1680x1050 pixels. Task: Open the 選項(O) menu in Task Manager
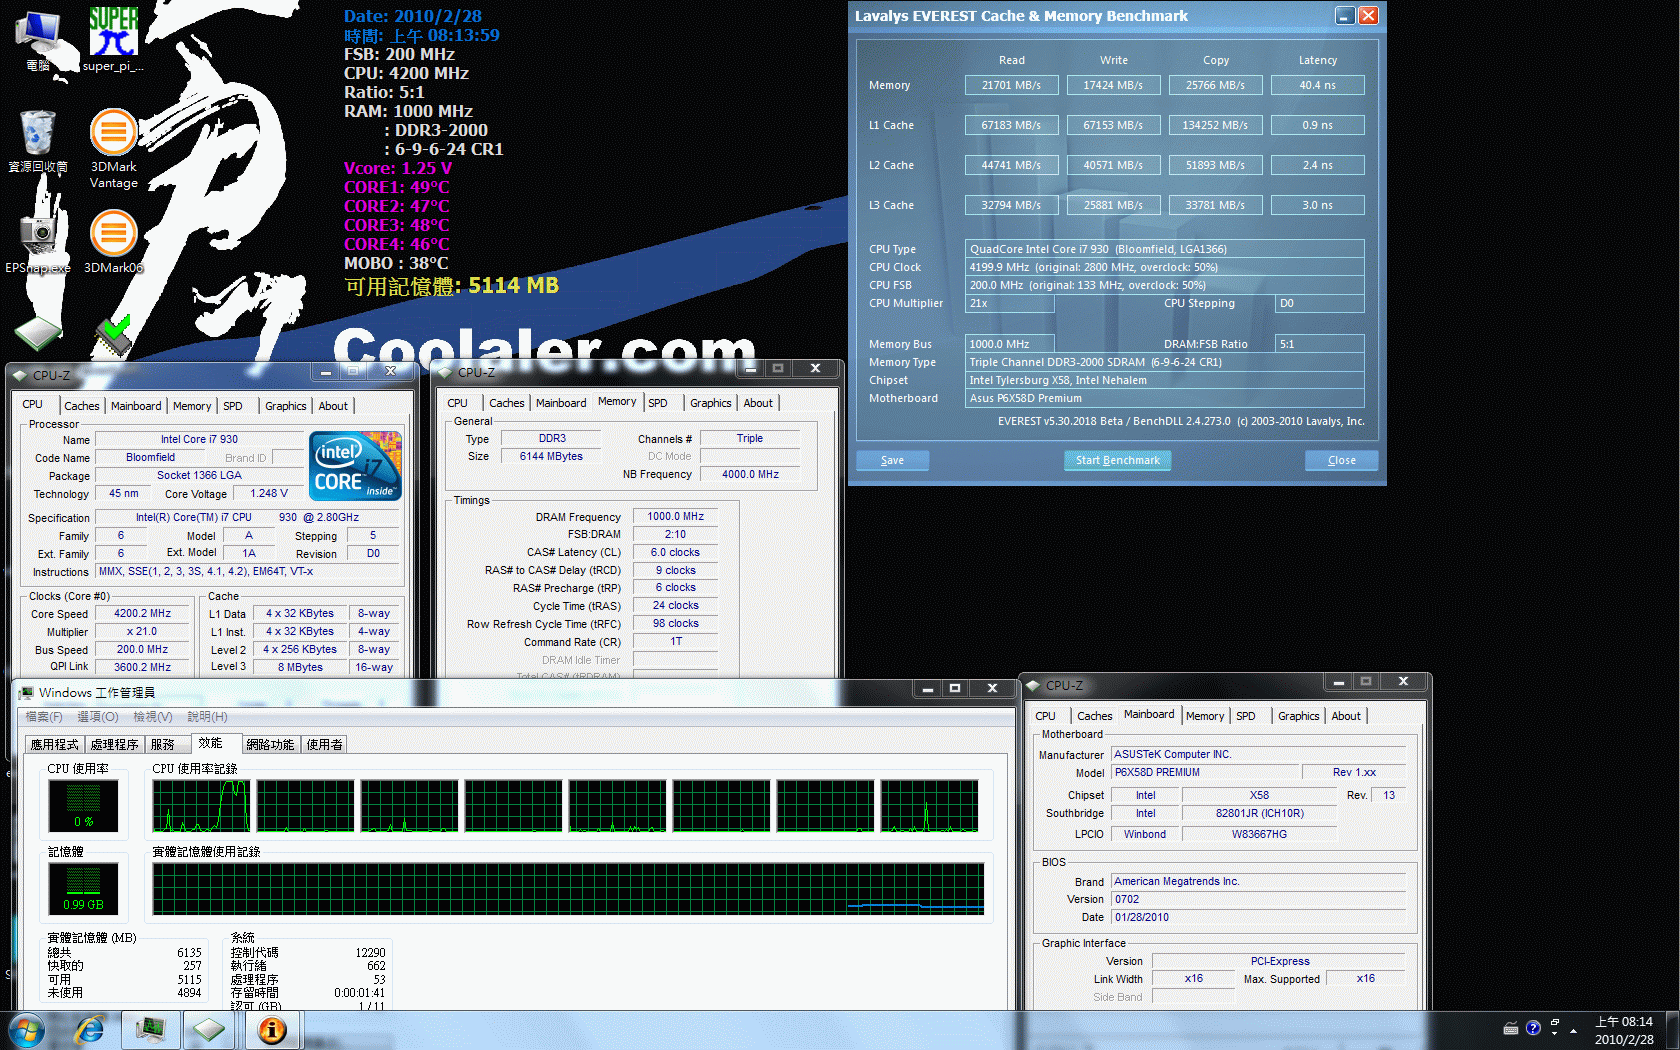click(98, 717)
